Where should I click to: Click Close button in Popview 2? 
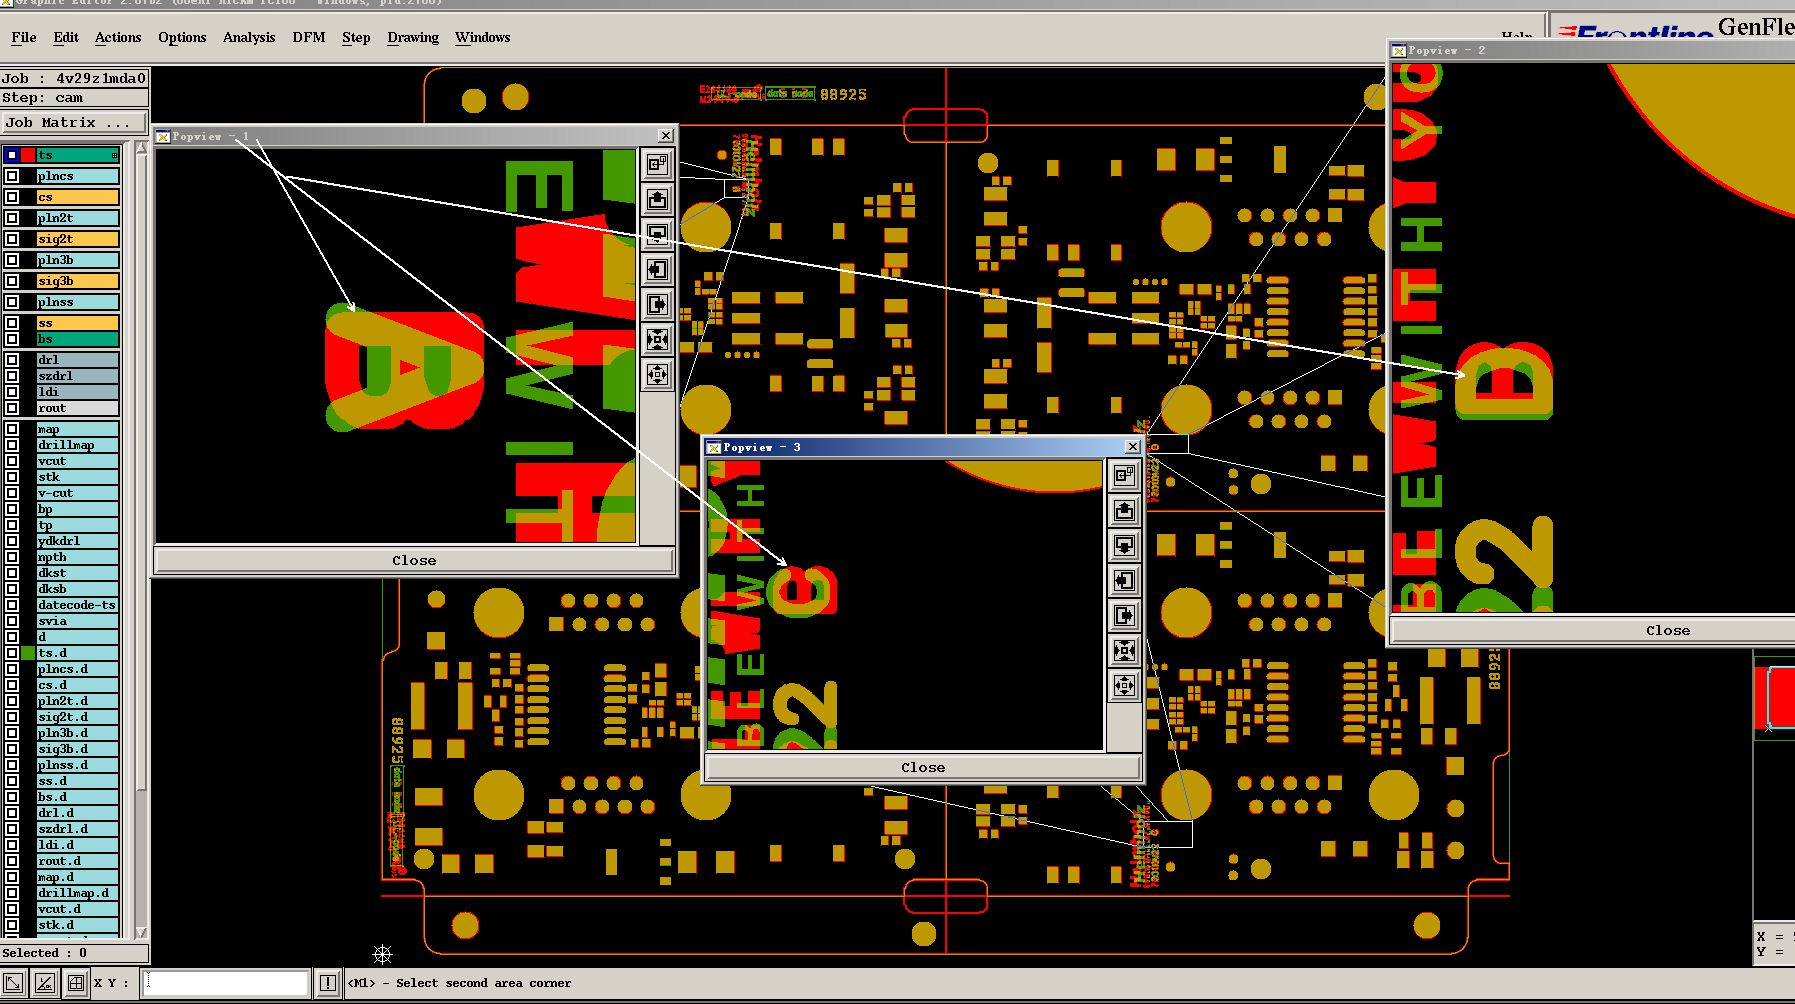pyautogui.click(x=1667, y=631)
